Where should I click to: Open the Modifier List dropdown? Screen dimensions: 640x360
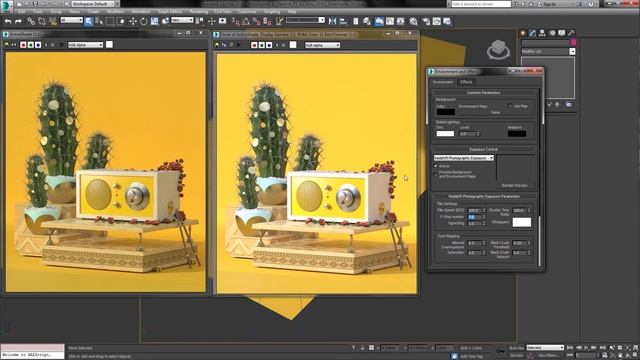click(548, 51)
